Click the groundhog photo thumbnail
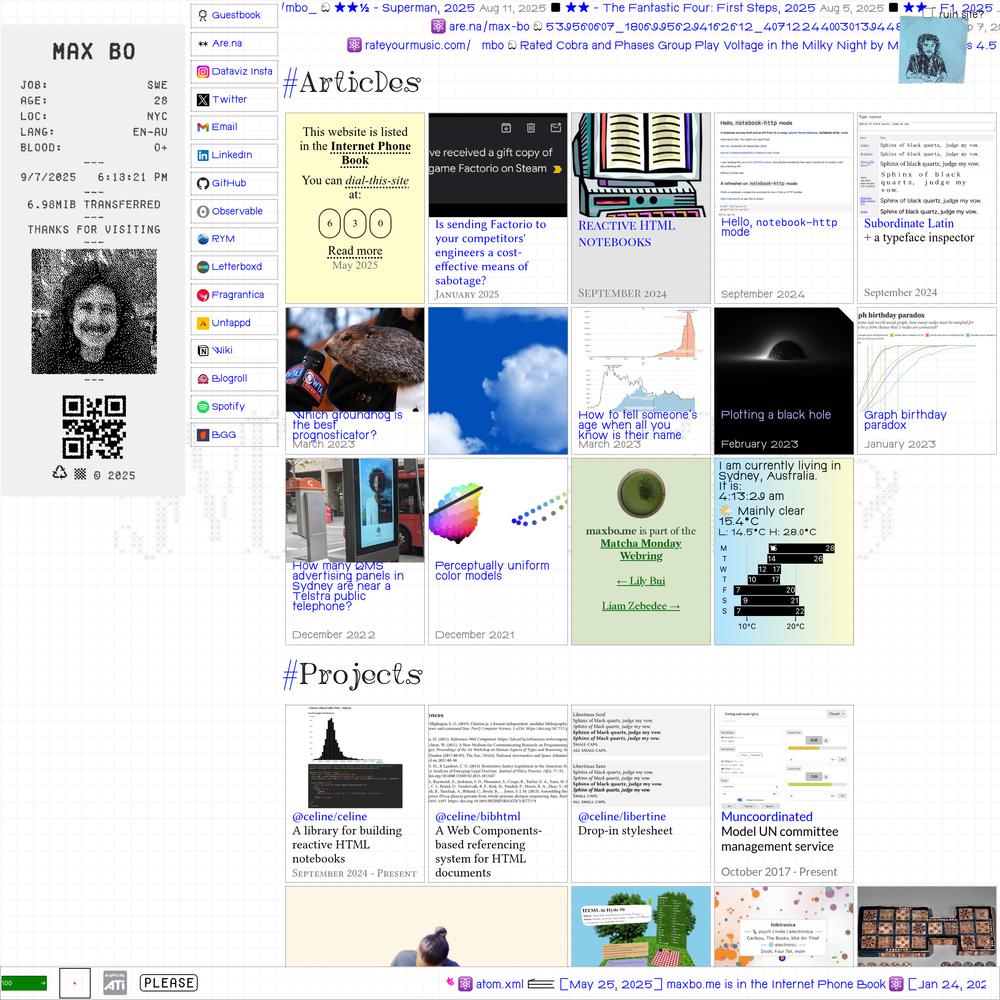This screenshot has width=1000, height=1000. click(x=355, y=359)
